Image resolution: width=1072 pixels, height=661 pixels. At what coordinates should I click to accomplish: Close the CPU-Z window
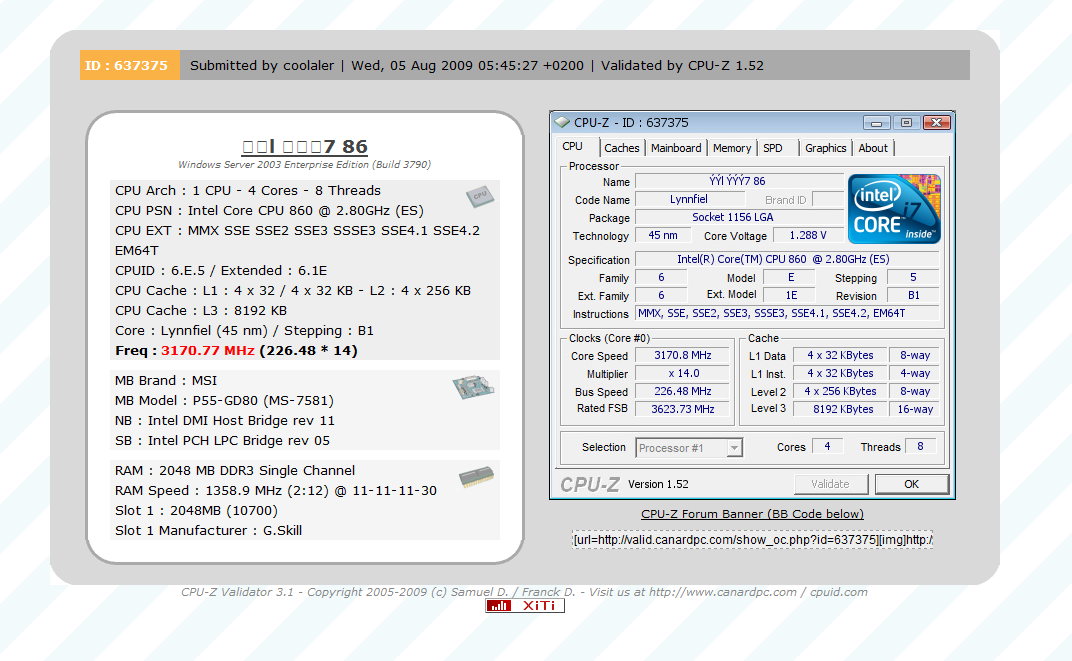(937, 123)
